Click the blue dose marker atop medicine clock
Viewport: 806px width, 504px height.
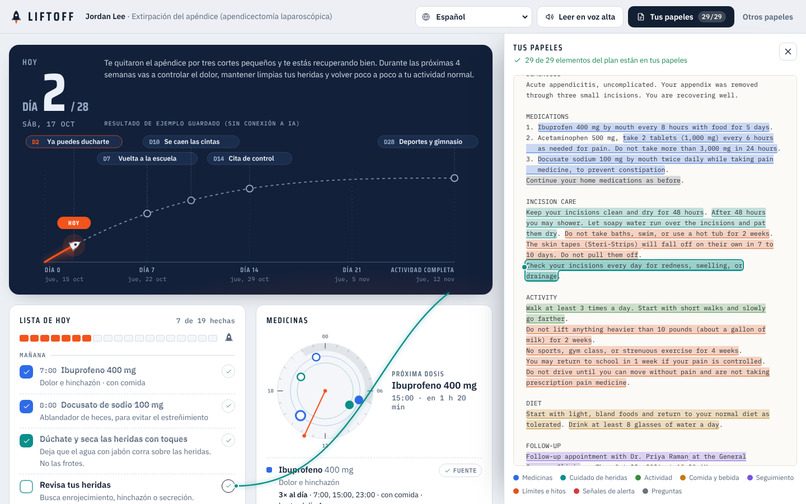[316, 357]
